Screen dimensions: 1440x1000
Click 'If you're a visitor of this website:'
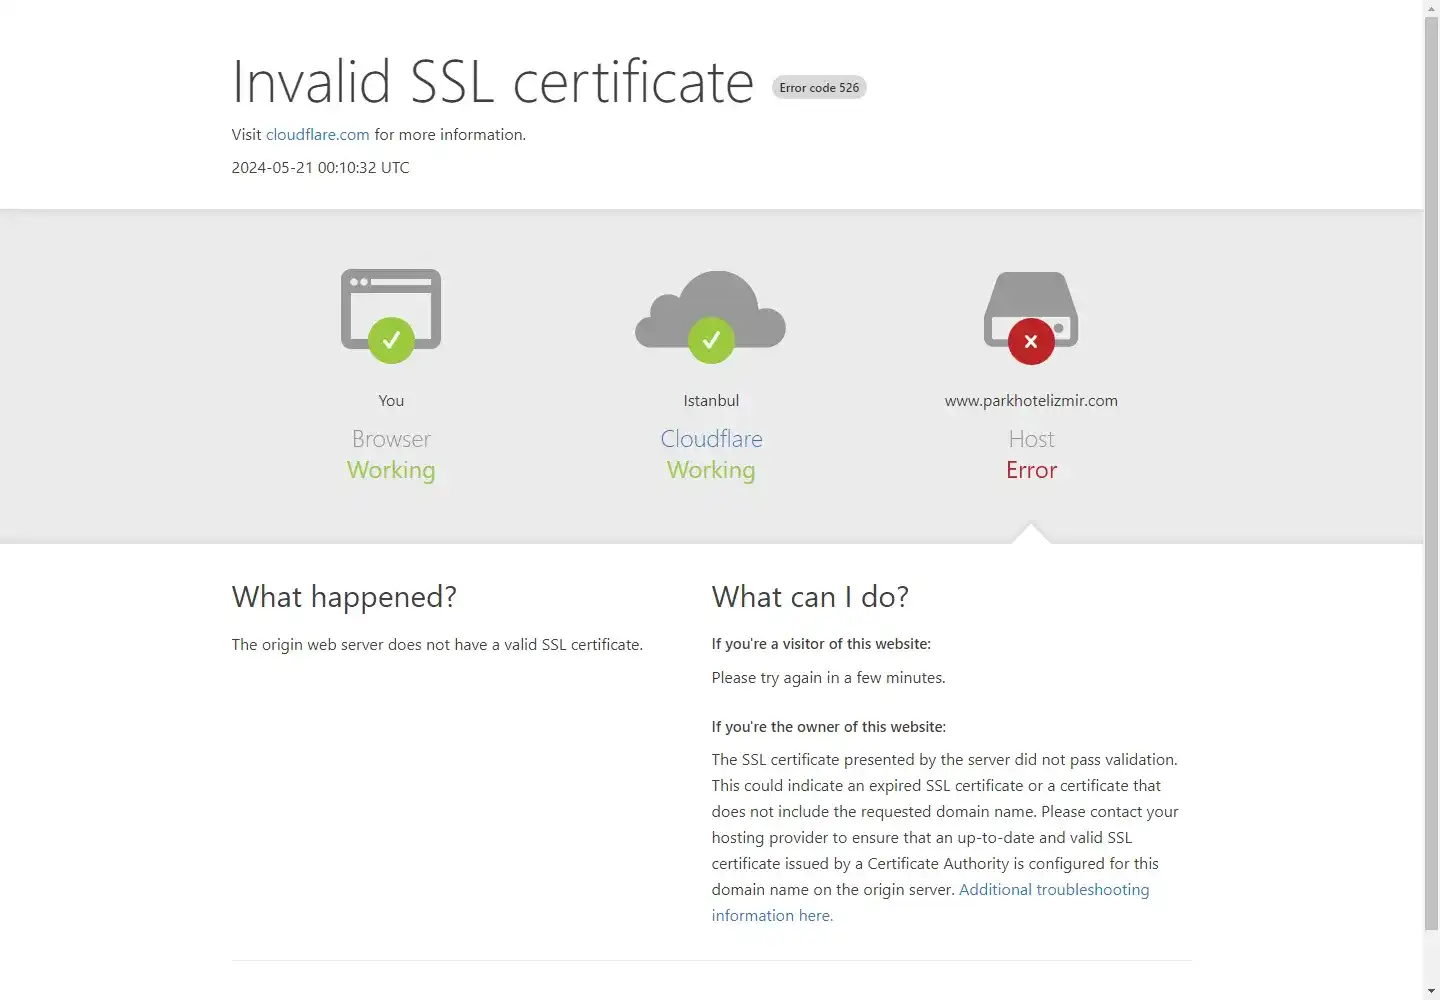(x=821, y=644)
